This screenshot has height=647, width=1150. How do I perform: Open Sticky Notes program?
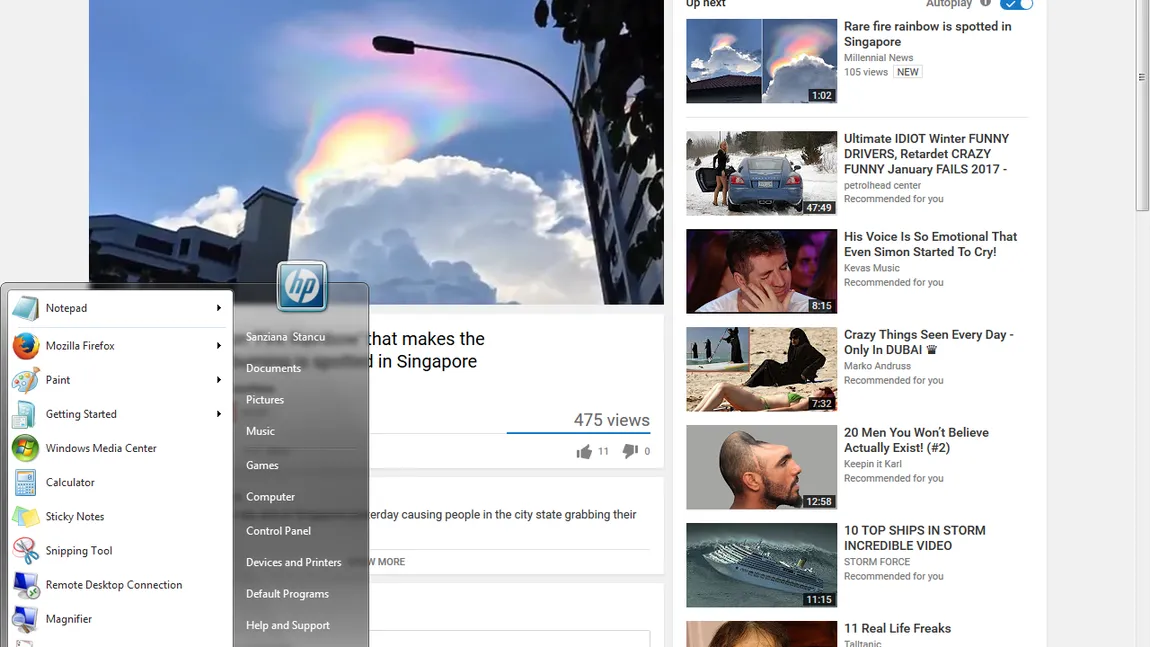[x=75, y=517]
